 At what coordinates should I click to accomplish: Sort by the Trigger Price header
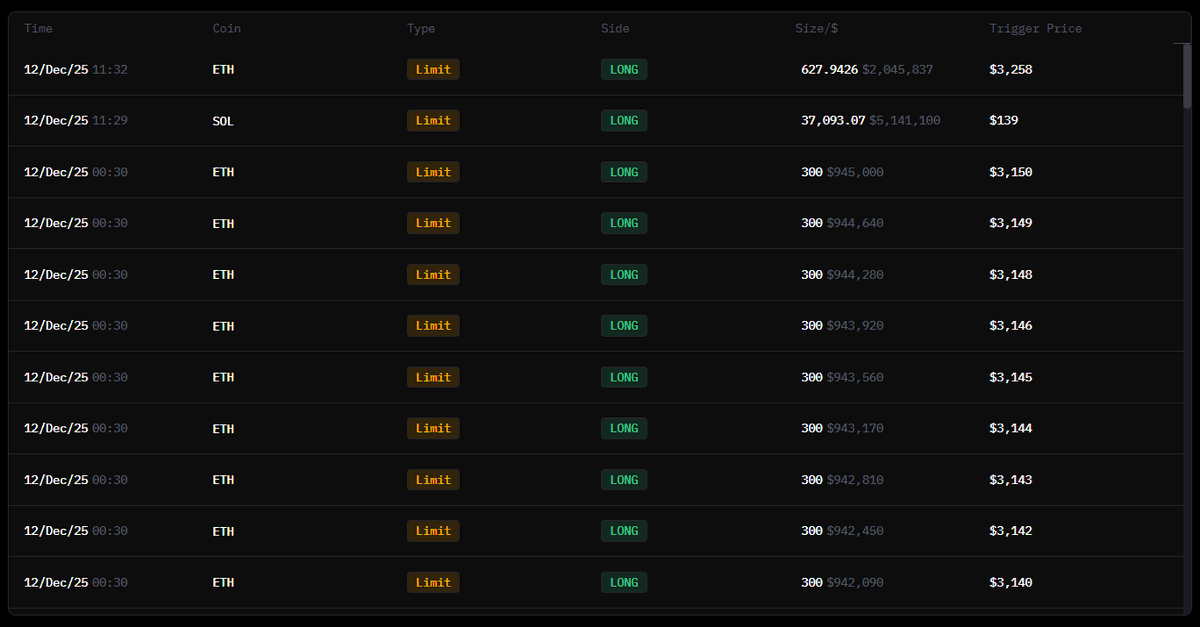click(1035, 29)
